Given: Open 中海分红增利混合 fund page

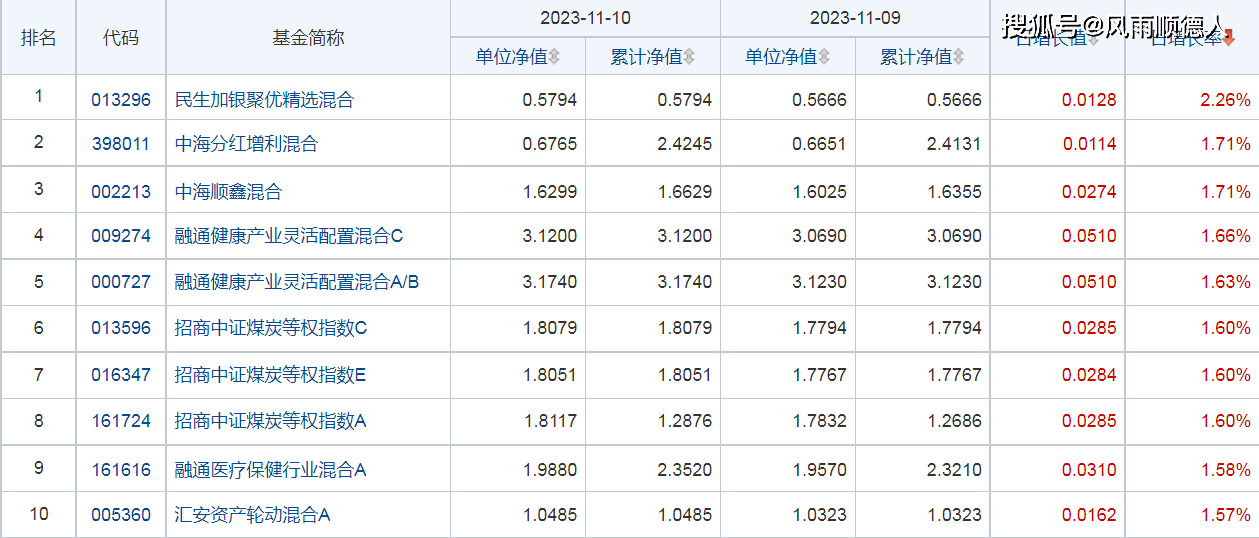Looking at the screenshot, I should tap(246, 144).
